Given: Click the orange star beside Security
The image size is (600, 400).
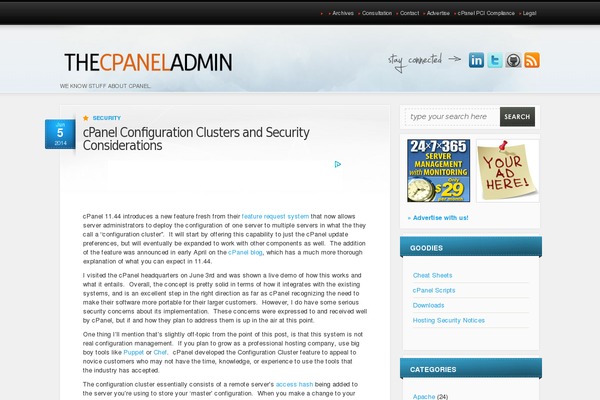Looking at the screenshot, I should pyautogui.click(x=86, y=118).
